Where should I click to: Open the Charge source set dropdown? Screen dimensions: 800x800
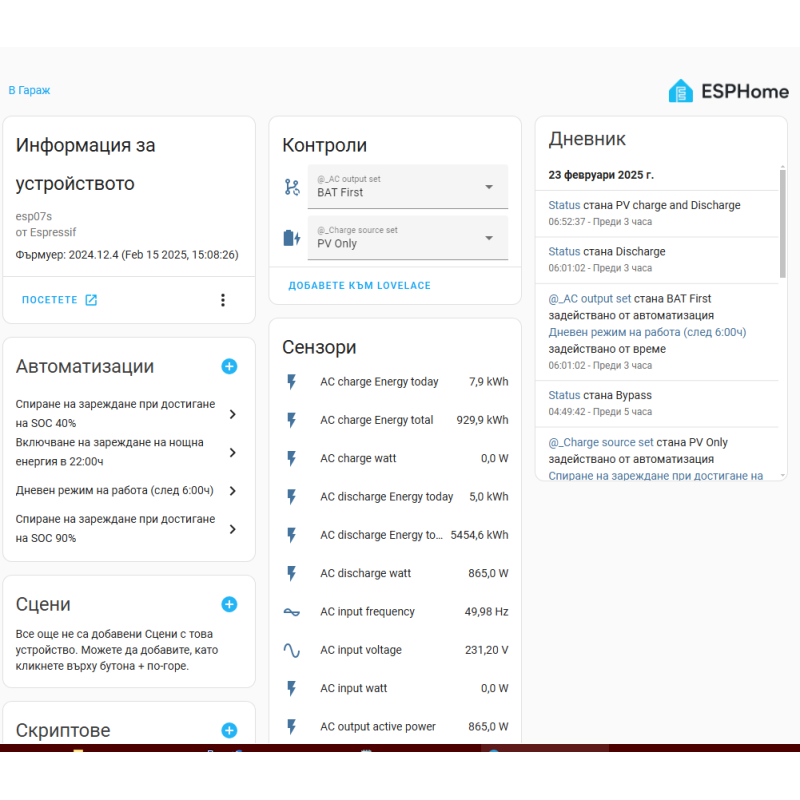[x=407, y=237]
